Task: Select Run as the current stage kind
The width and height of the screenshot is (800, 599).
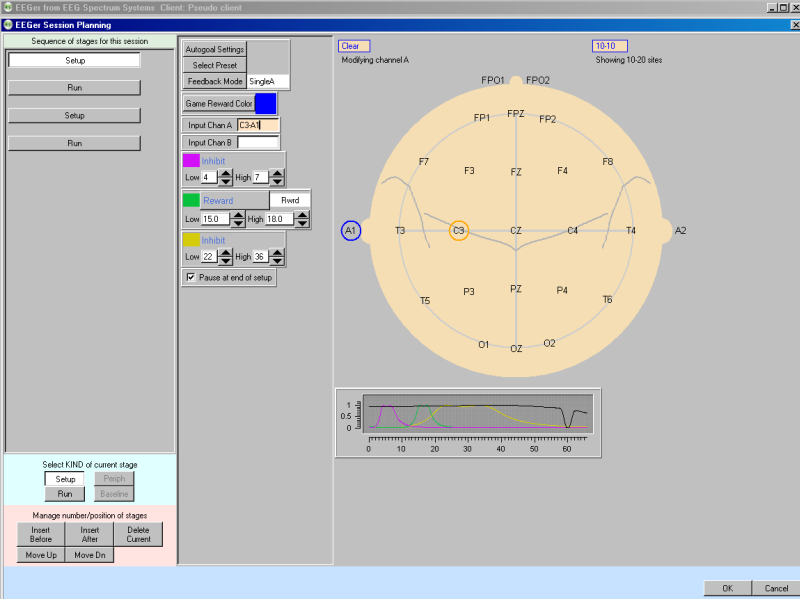Action: (65, 494)
